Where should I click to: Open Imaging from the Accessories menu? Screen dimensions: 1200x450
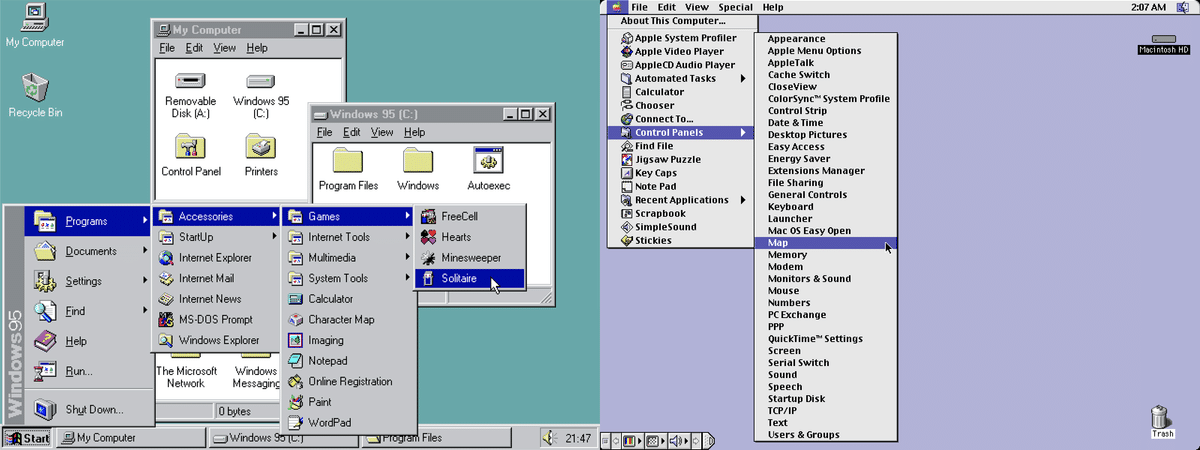point(348,340)
